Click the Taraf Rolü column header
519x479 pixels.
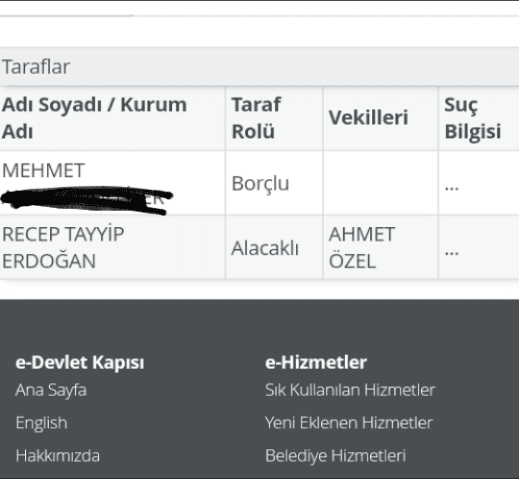click(274, 118)
